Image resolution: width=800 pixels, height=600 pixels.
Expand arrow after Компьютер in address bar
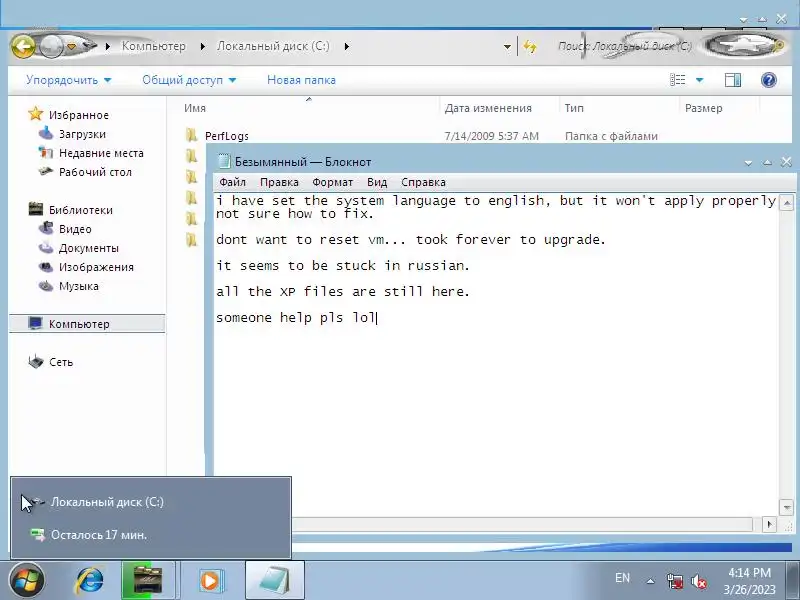[x=203, y=46]
